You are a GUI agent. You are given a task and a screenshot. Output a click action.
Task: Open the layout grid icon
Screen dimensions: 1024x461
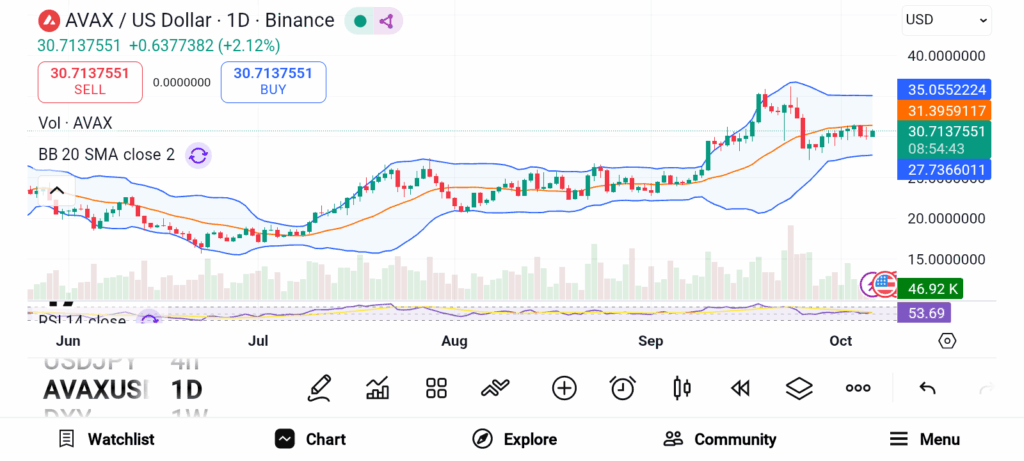436,387
